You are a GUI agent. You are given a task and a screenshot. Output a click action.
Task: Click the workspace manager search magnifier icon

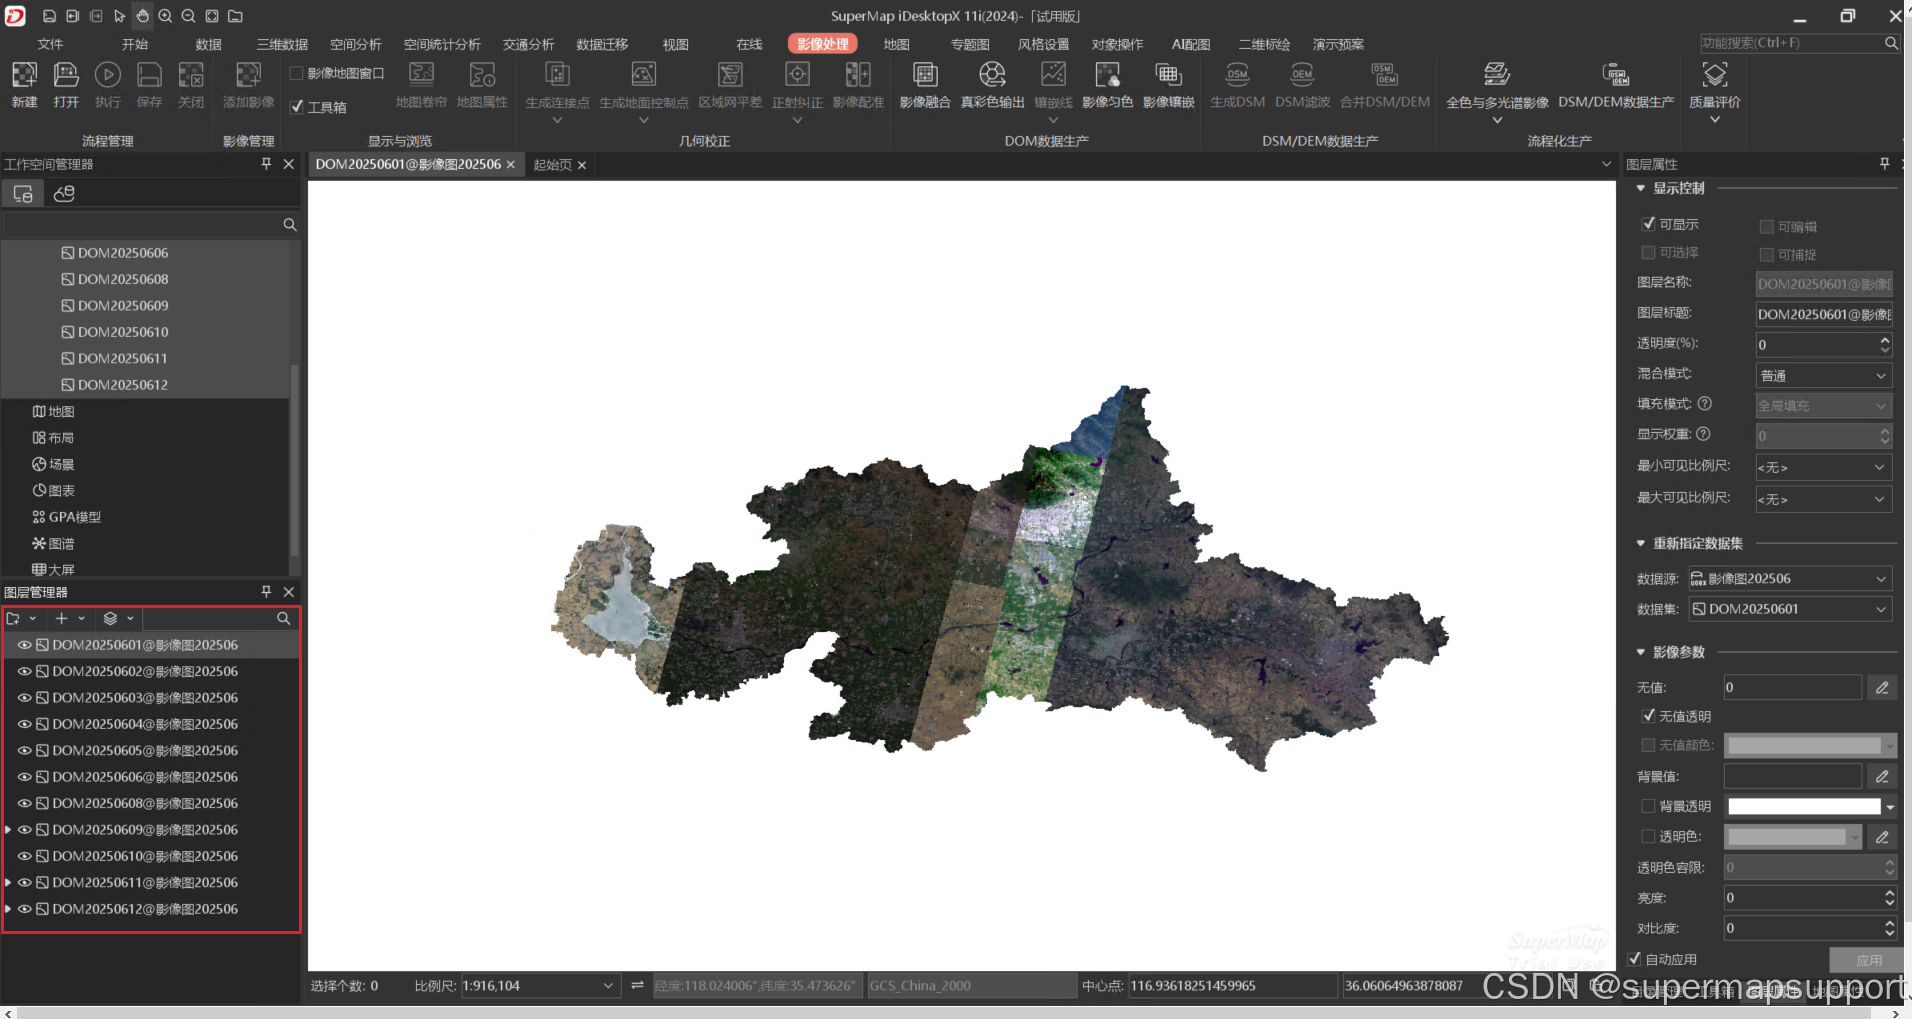coord(290,225)
